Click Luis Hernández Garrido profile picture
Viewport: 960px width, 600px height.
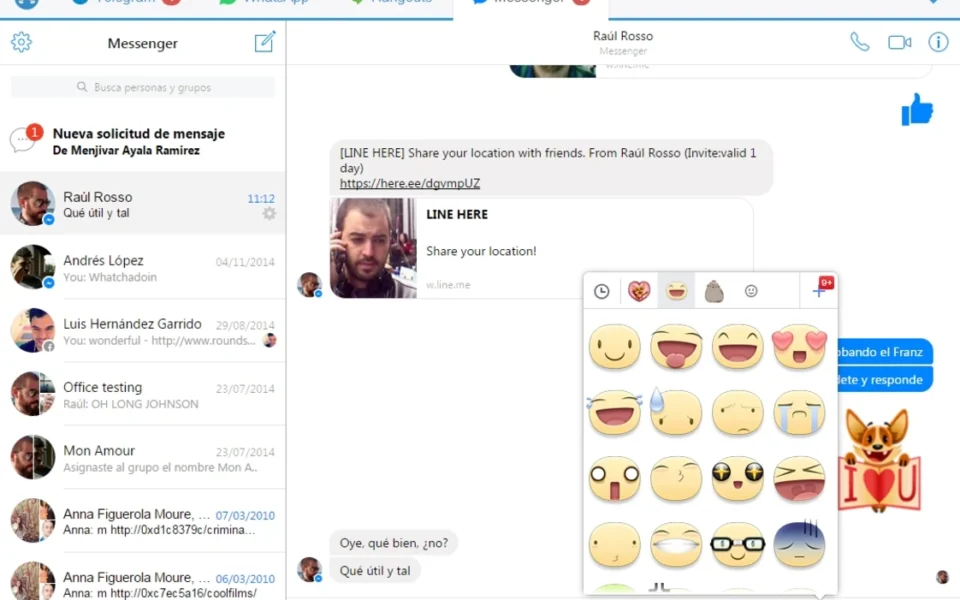[x=32, y=331]
